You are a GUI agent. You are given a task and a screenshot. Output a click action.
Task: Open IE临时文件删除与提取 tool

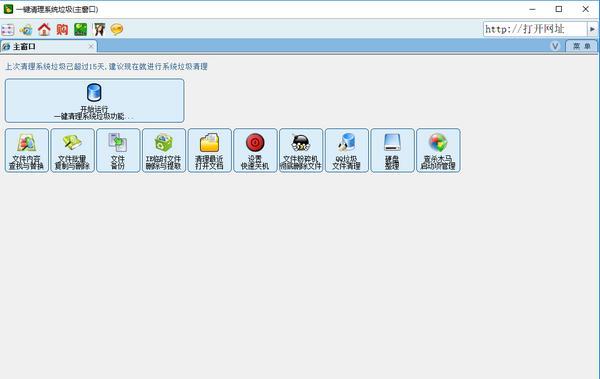[x=164, y=150]
